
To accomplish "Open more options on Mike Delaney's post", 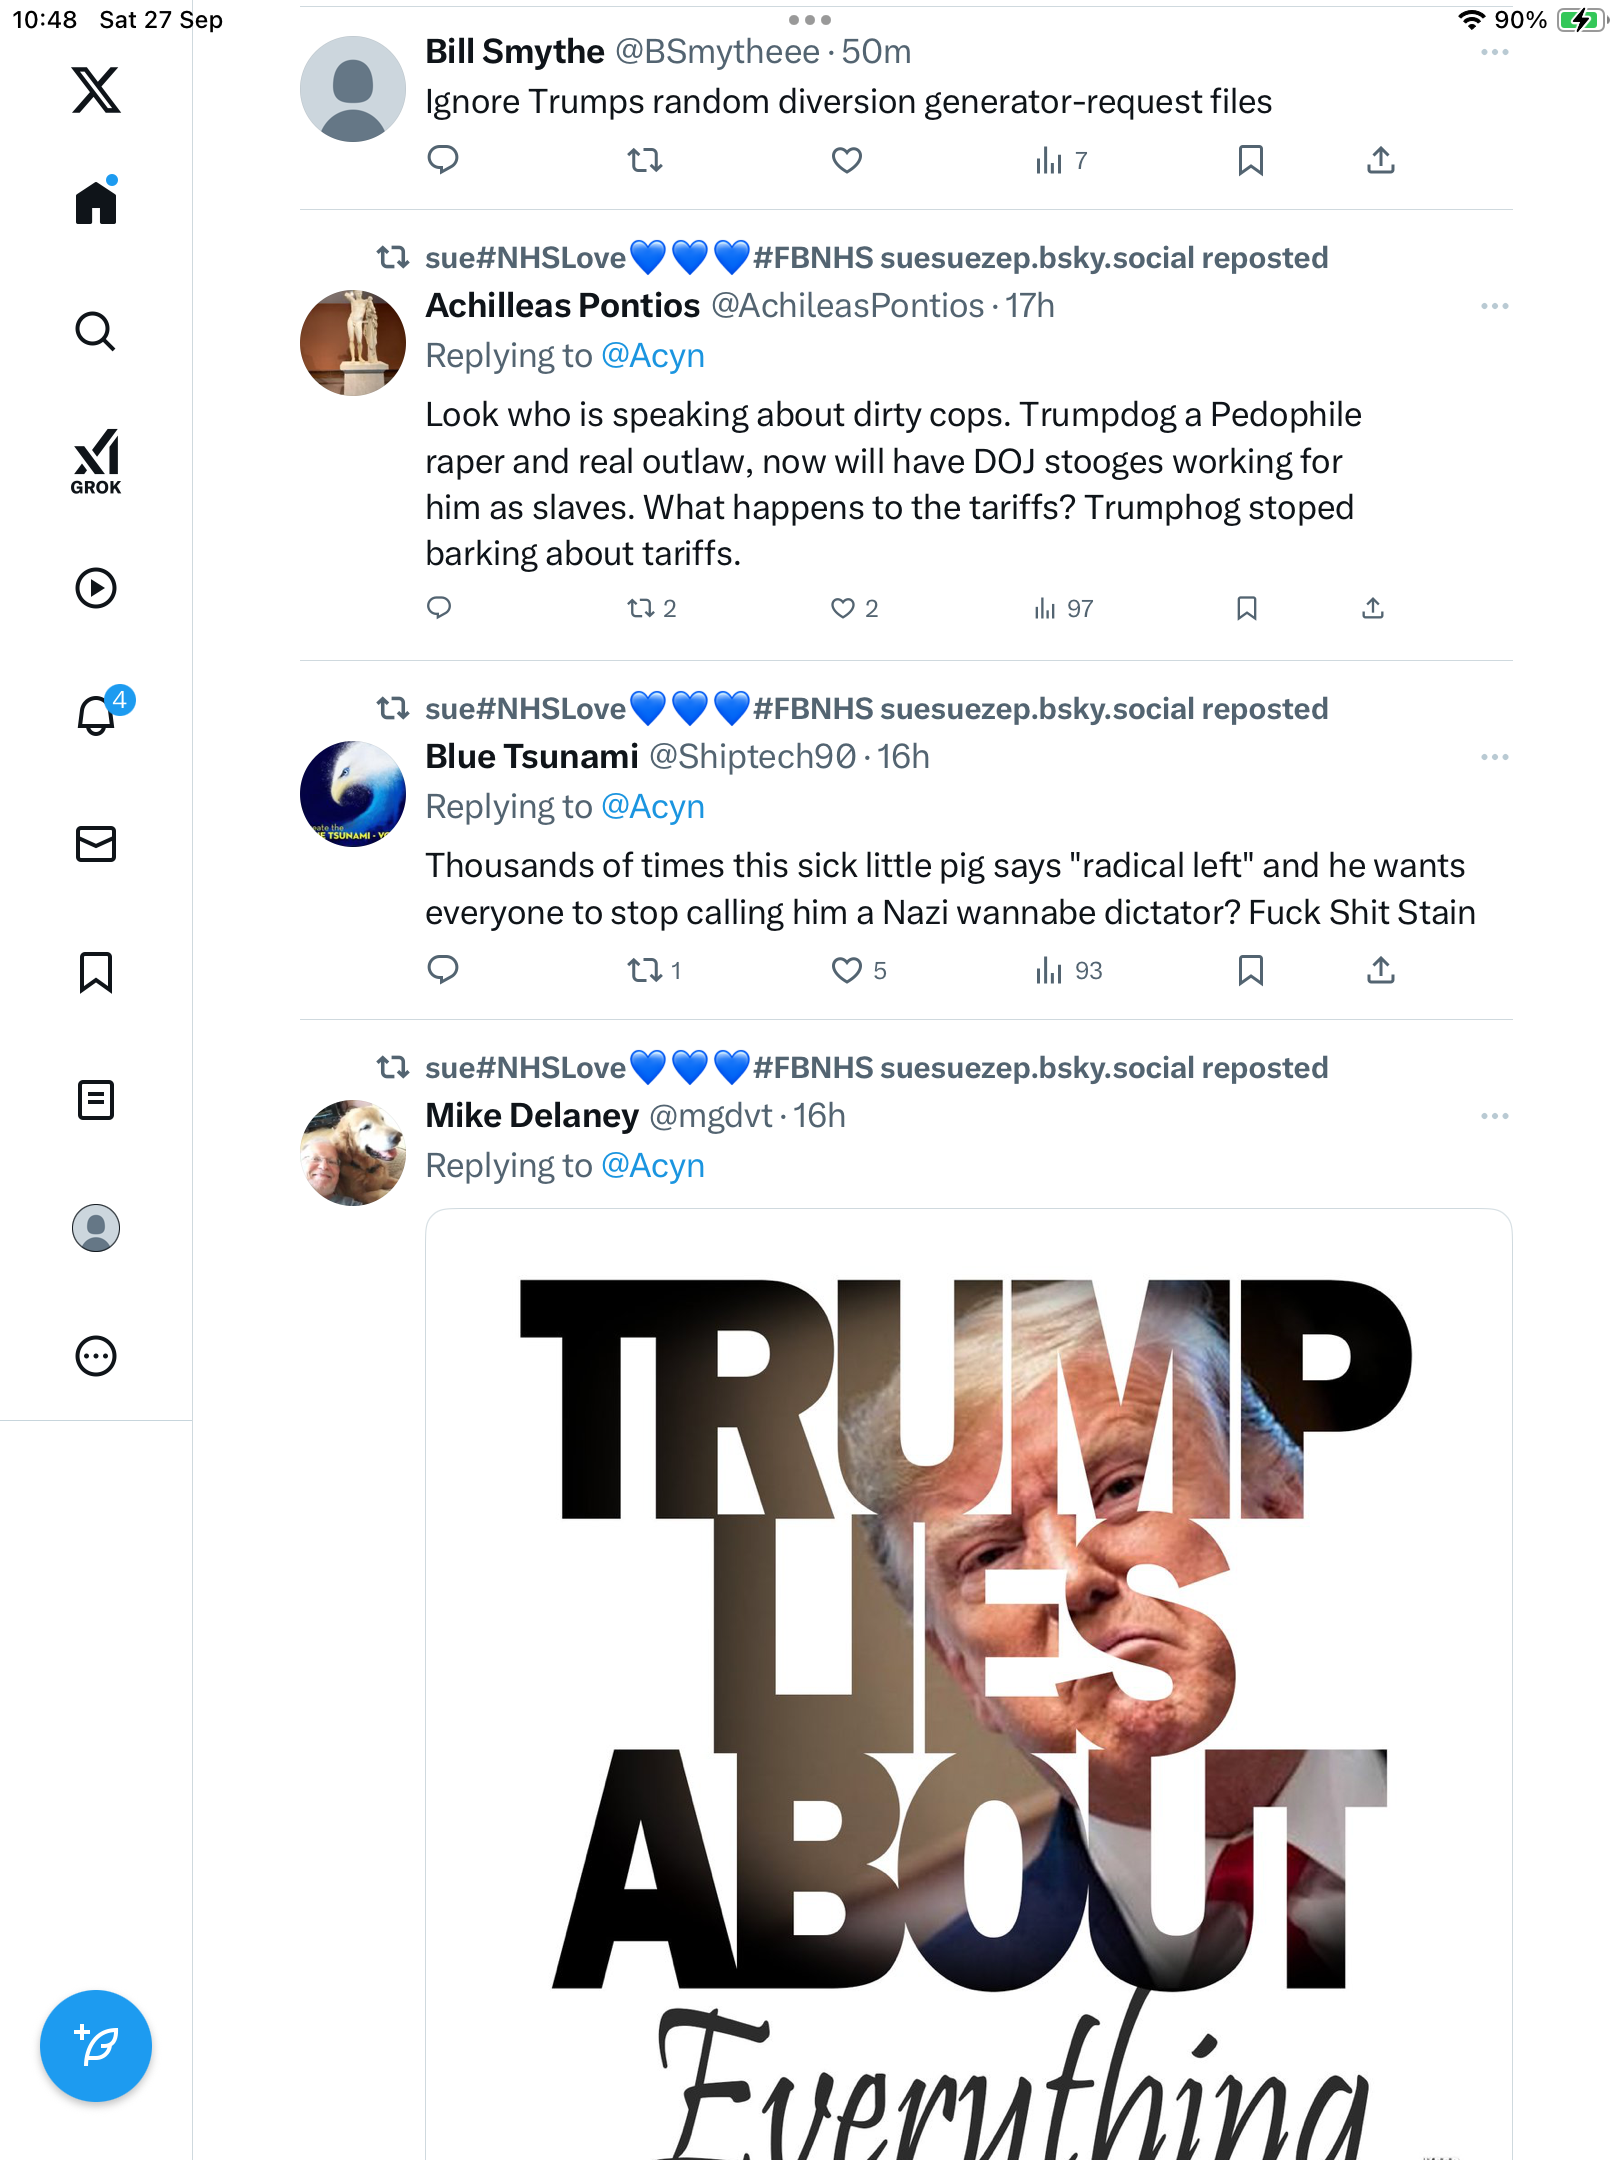I will 1494,1116.
